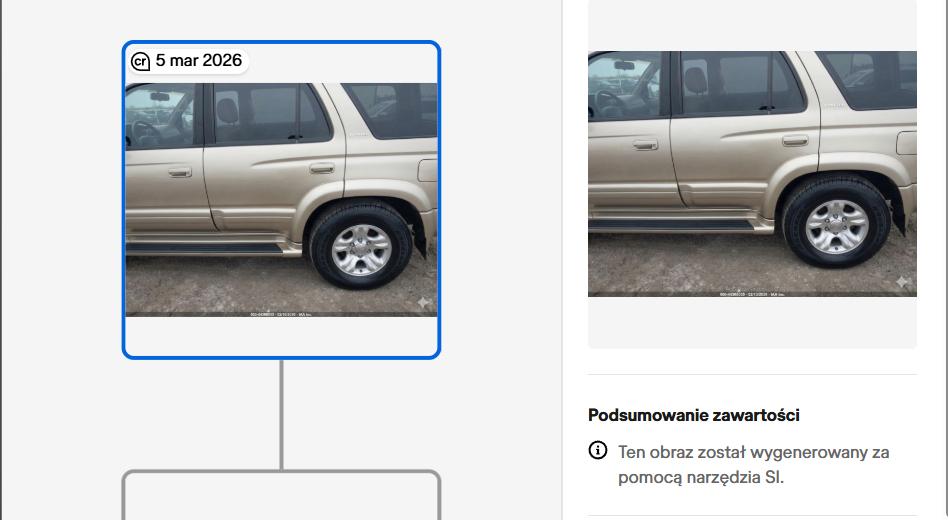Open the large car preview image
Image resolution: width=948 pixels, height=520 pixels.
pos(752,174)
